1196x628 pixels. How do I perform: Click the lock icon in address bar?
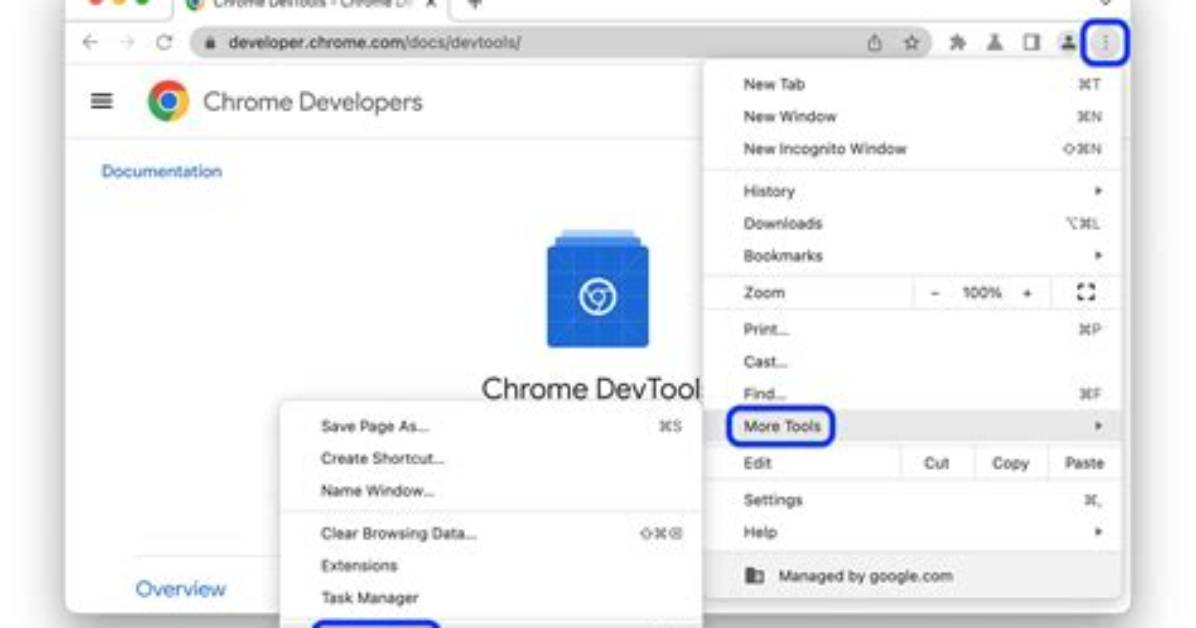[211, 43]
